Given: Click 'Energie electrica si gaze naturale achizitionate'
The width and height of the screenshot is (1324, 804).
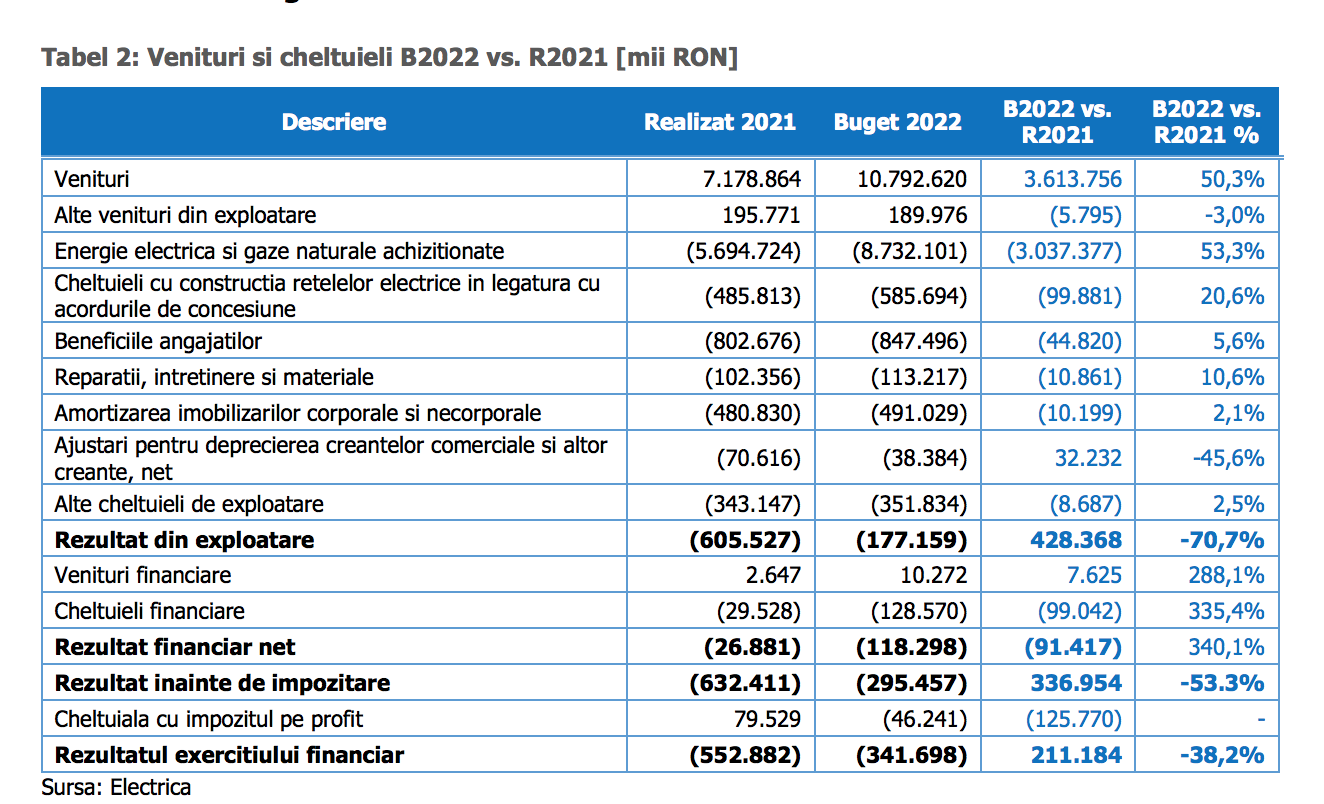Looking at the screenshot, I should [279, 252].
